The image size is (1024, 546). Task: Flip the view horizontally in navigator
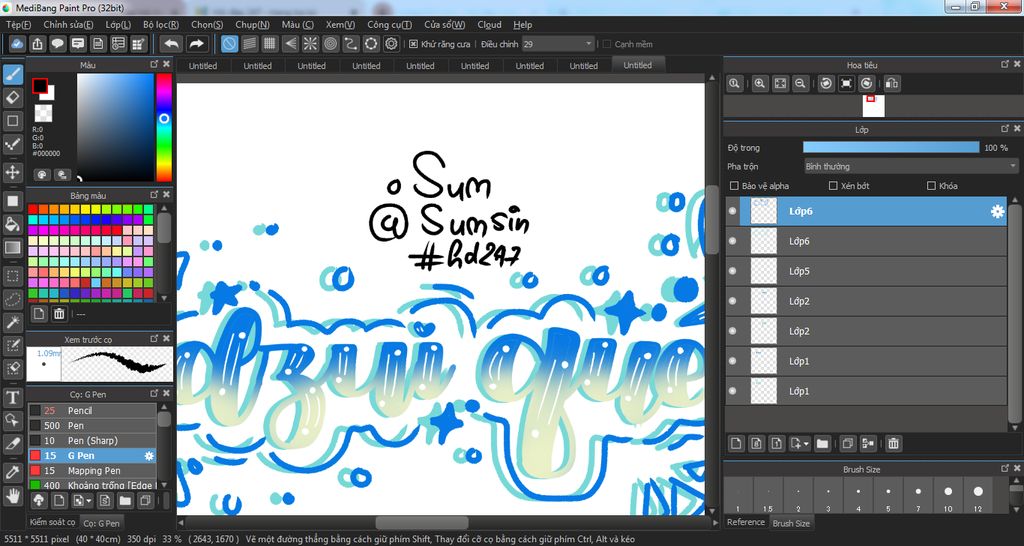click(x=892, y=84)
